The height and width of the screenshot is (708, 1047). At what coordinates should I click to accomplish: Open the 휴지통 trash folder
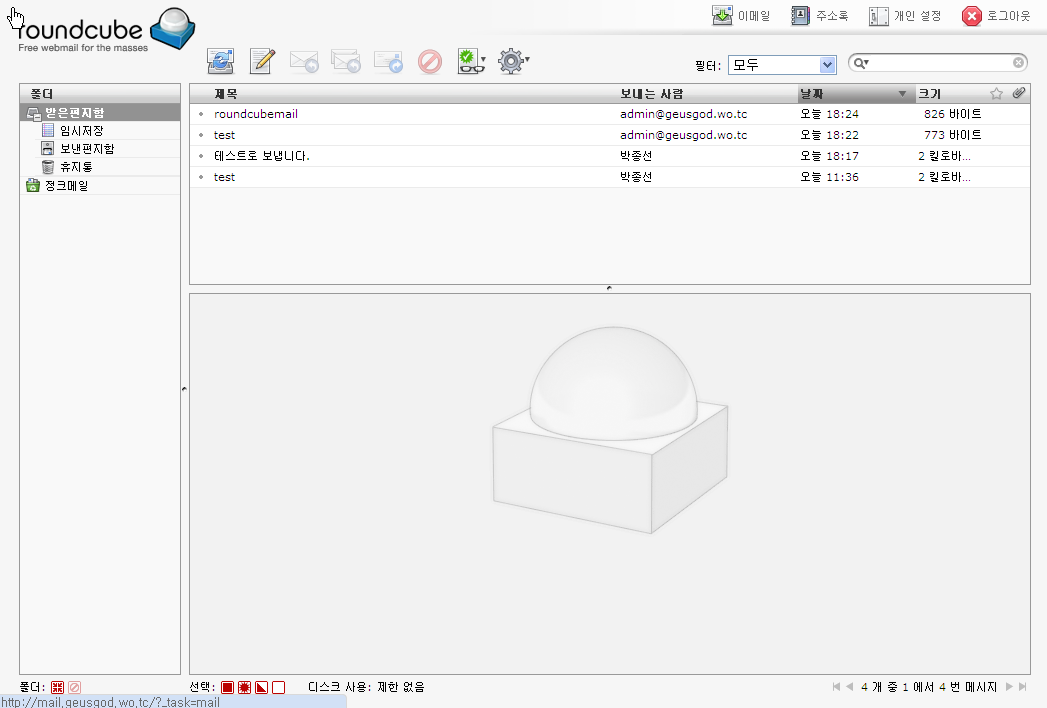(x=76, y=167)
